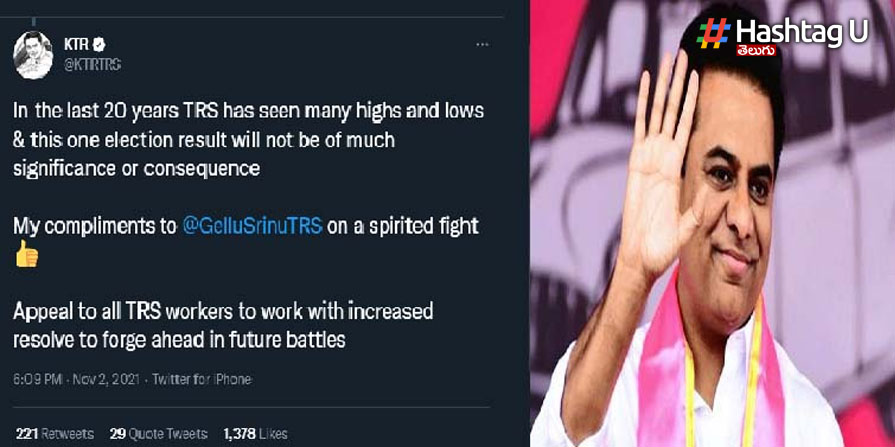Open the @KTRTRS handle link
895x447 pixels.
pyautogui.click(x=92, y=65)
